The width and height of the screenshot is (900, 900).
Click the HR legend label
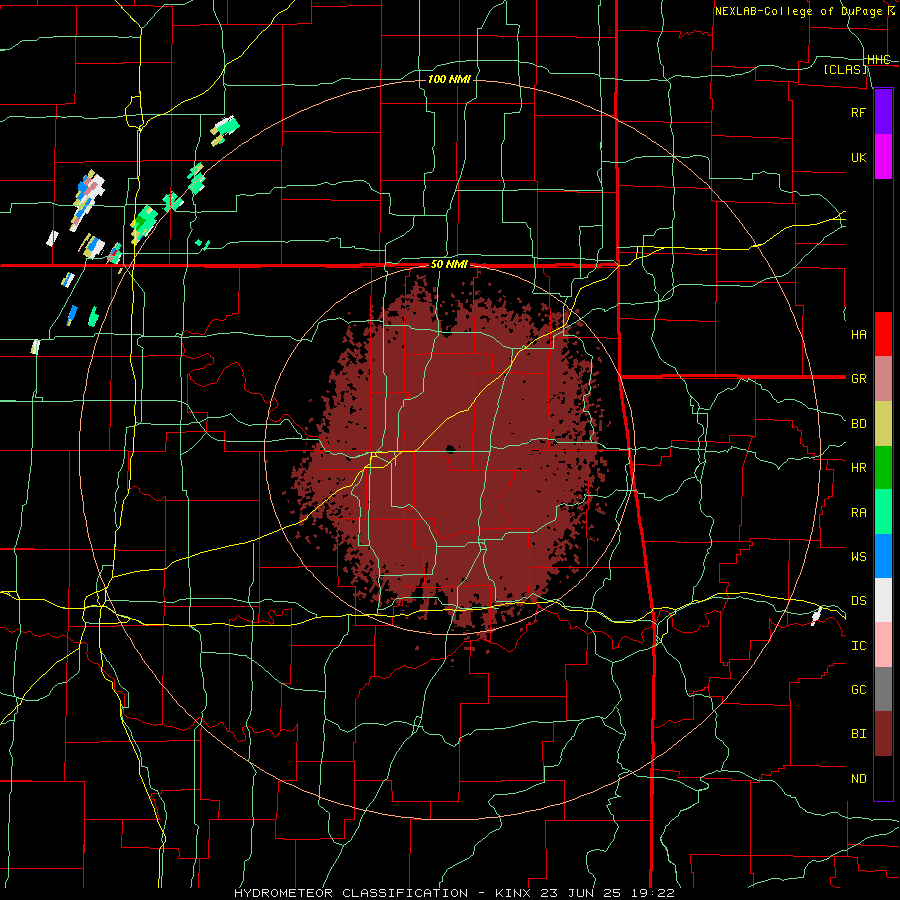(x=859, y=468)
